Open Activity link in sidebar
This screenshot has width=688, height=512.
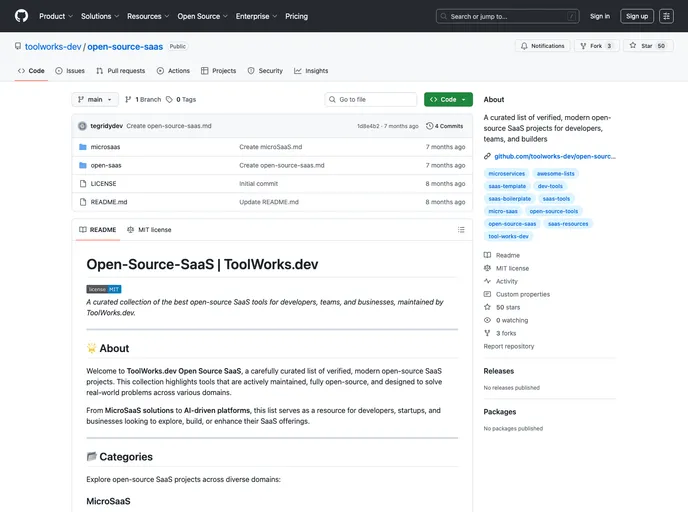(x=501, y=281)
